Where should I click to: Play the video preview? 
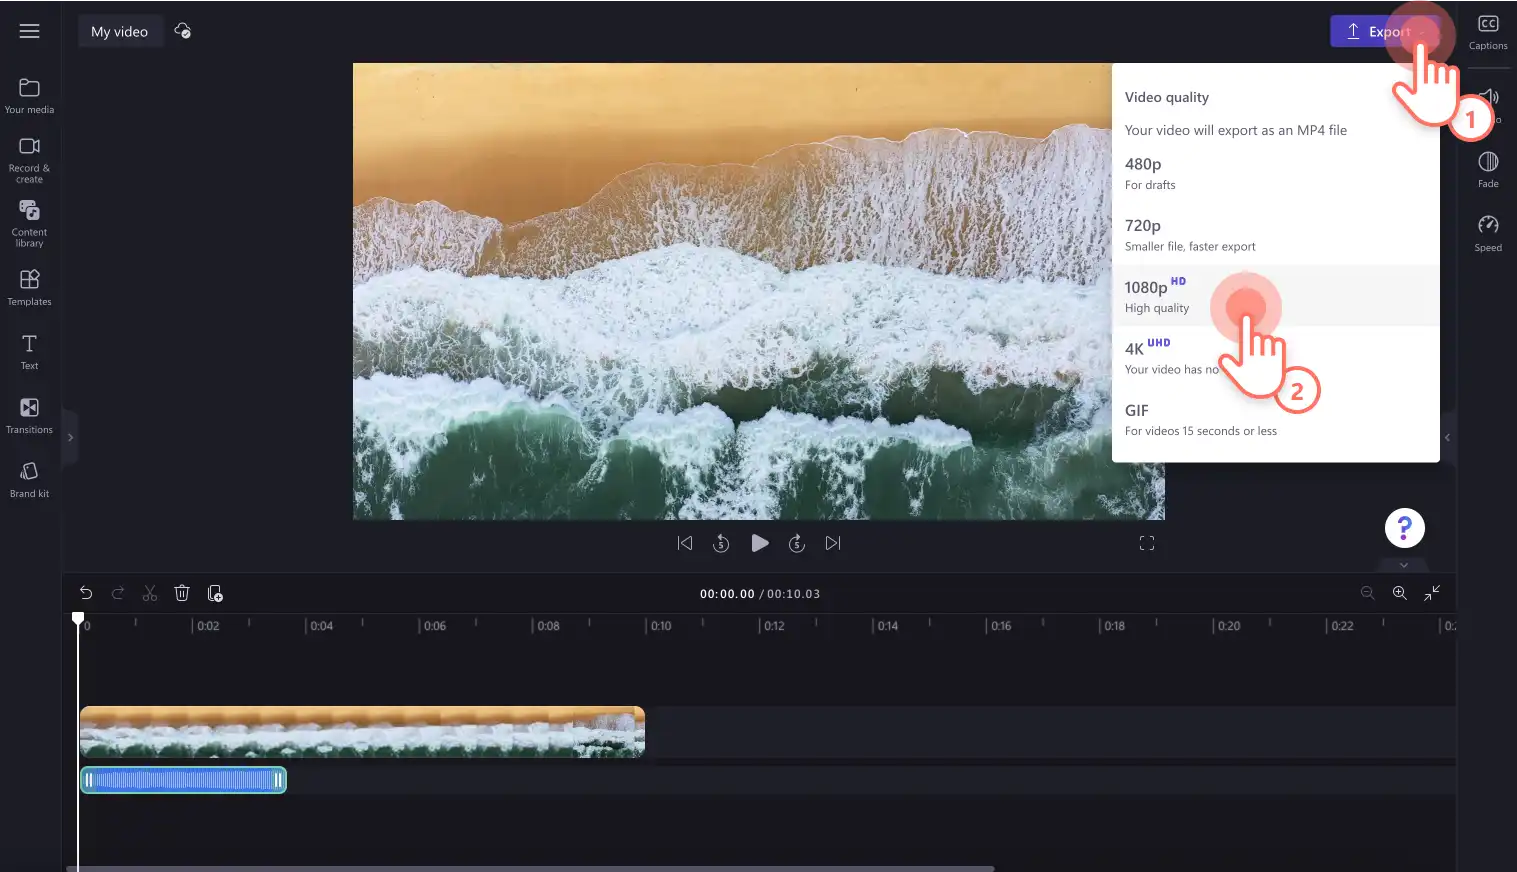point(760,543)
